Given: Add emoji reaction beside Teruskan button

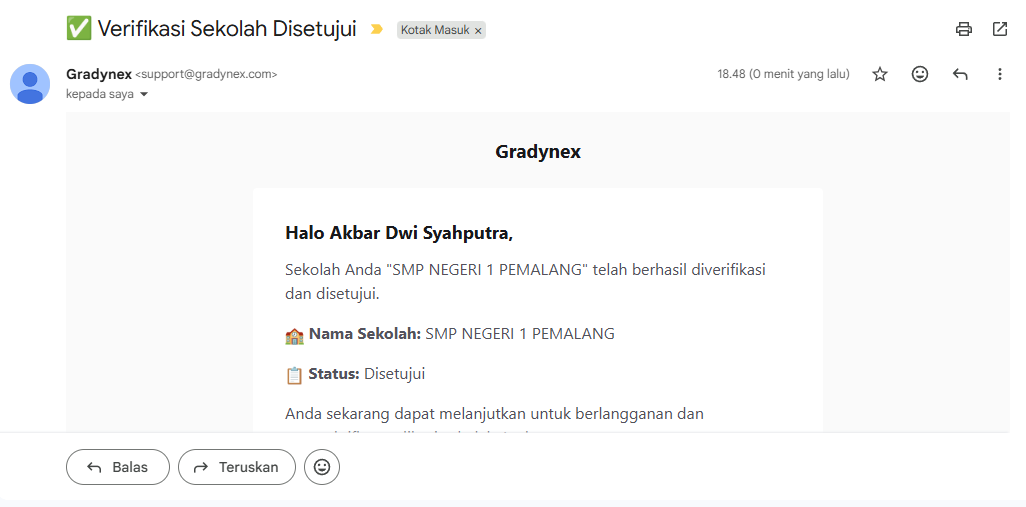Looking at the screenshot, I should click(322, 467).
